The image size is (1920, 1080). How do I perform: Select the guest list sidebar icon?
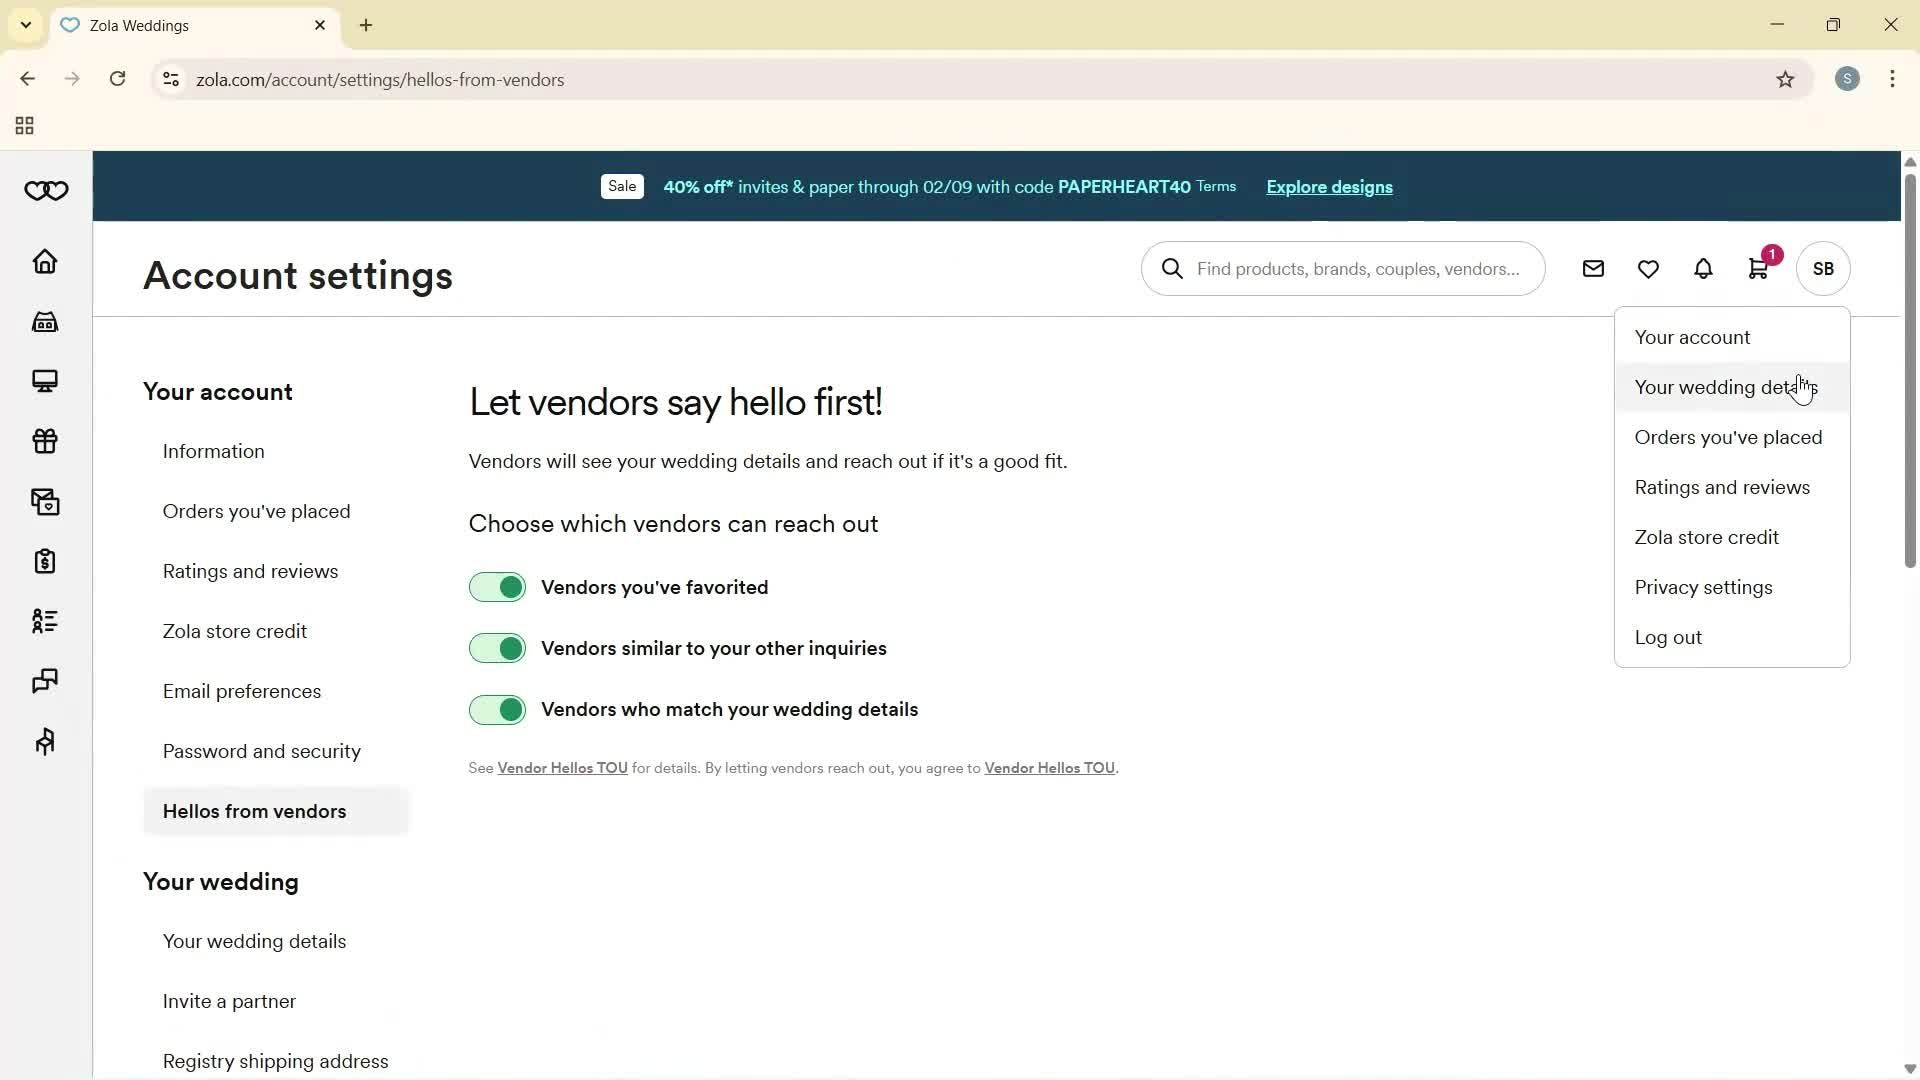click(45, 621)
